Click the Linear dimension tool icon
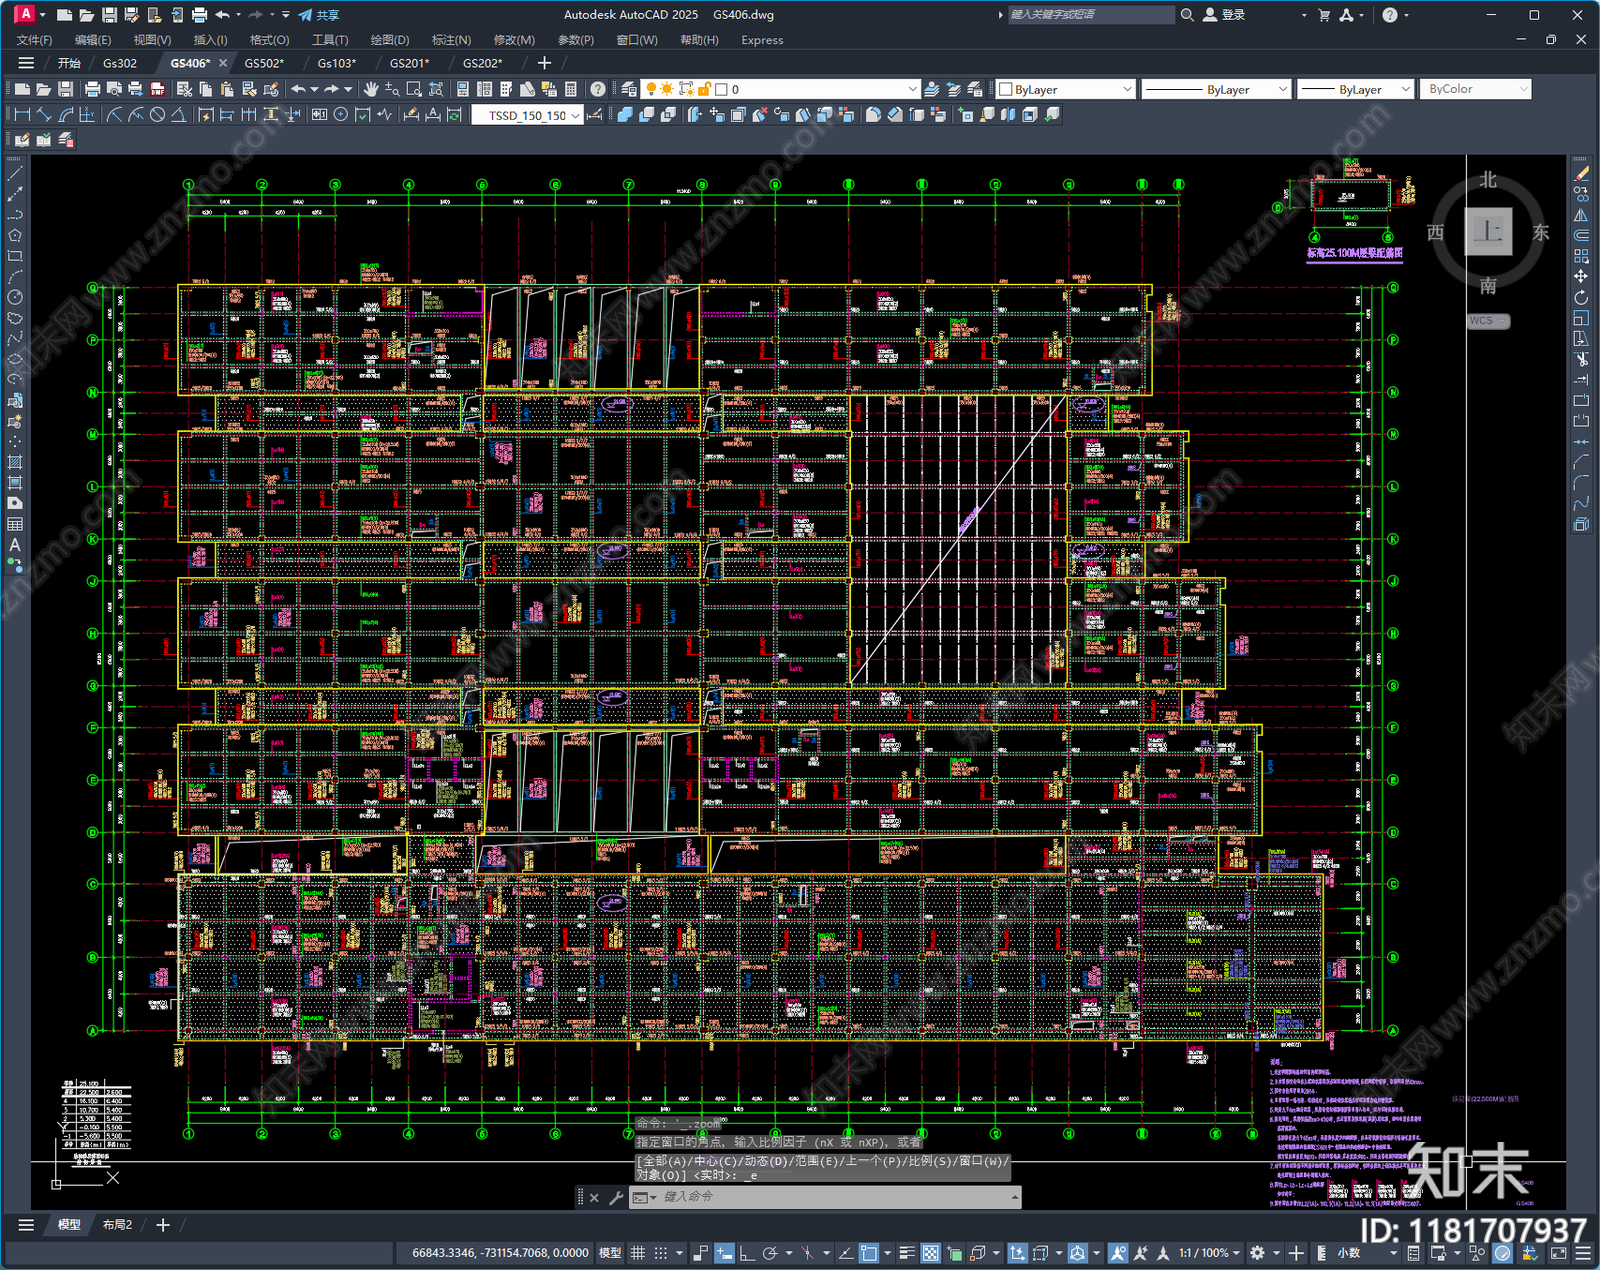 coord(22,115)
